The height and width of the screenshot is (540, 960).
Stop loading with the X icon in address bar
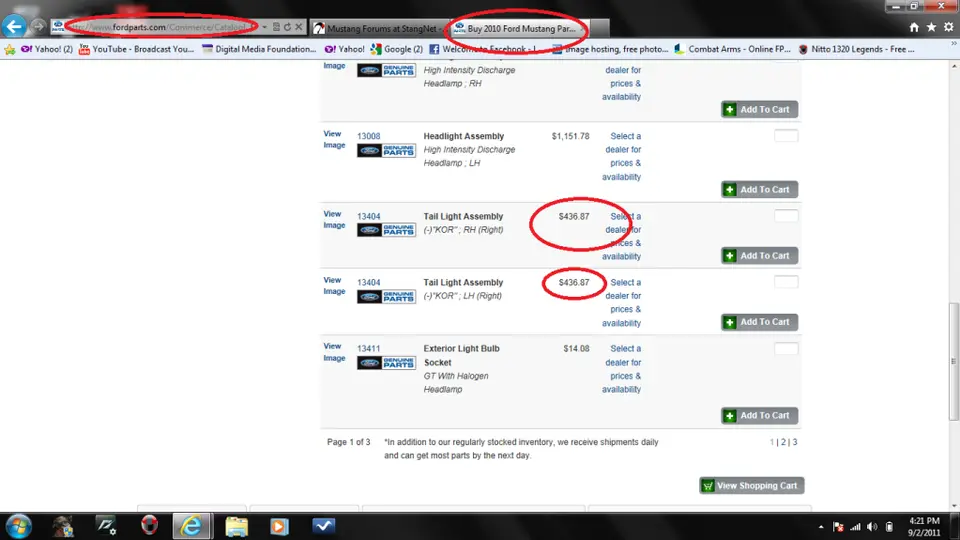tap(299, 27)
